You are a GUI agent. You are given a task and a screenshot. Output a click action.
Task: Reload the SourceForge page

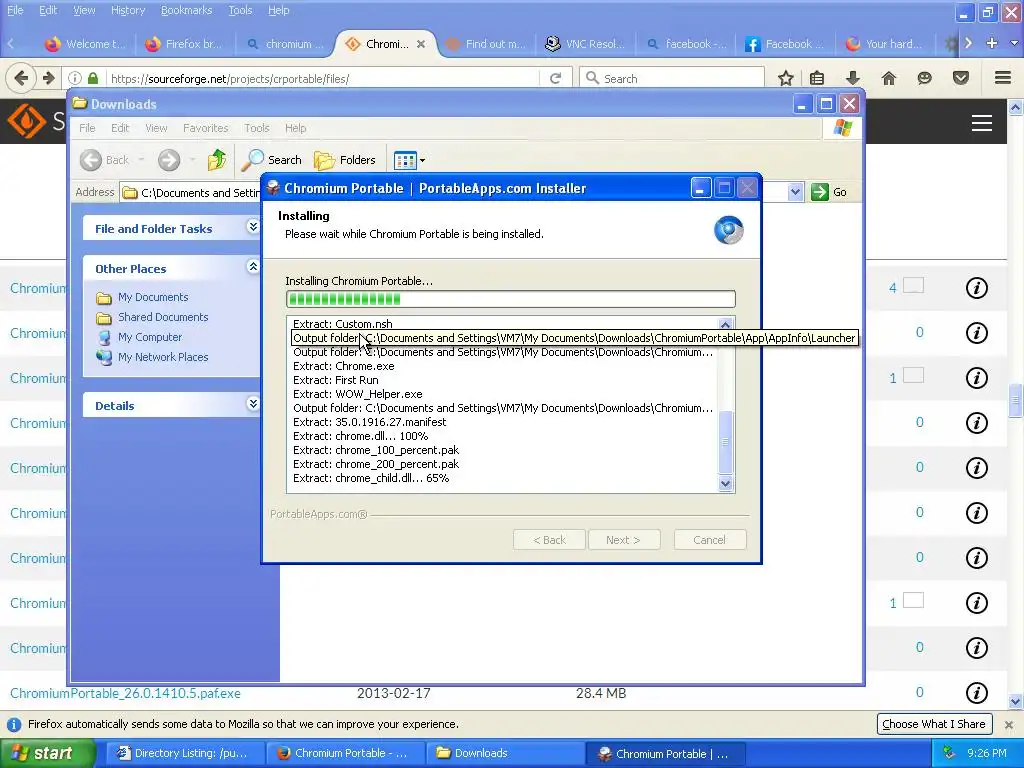556,78
